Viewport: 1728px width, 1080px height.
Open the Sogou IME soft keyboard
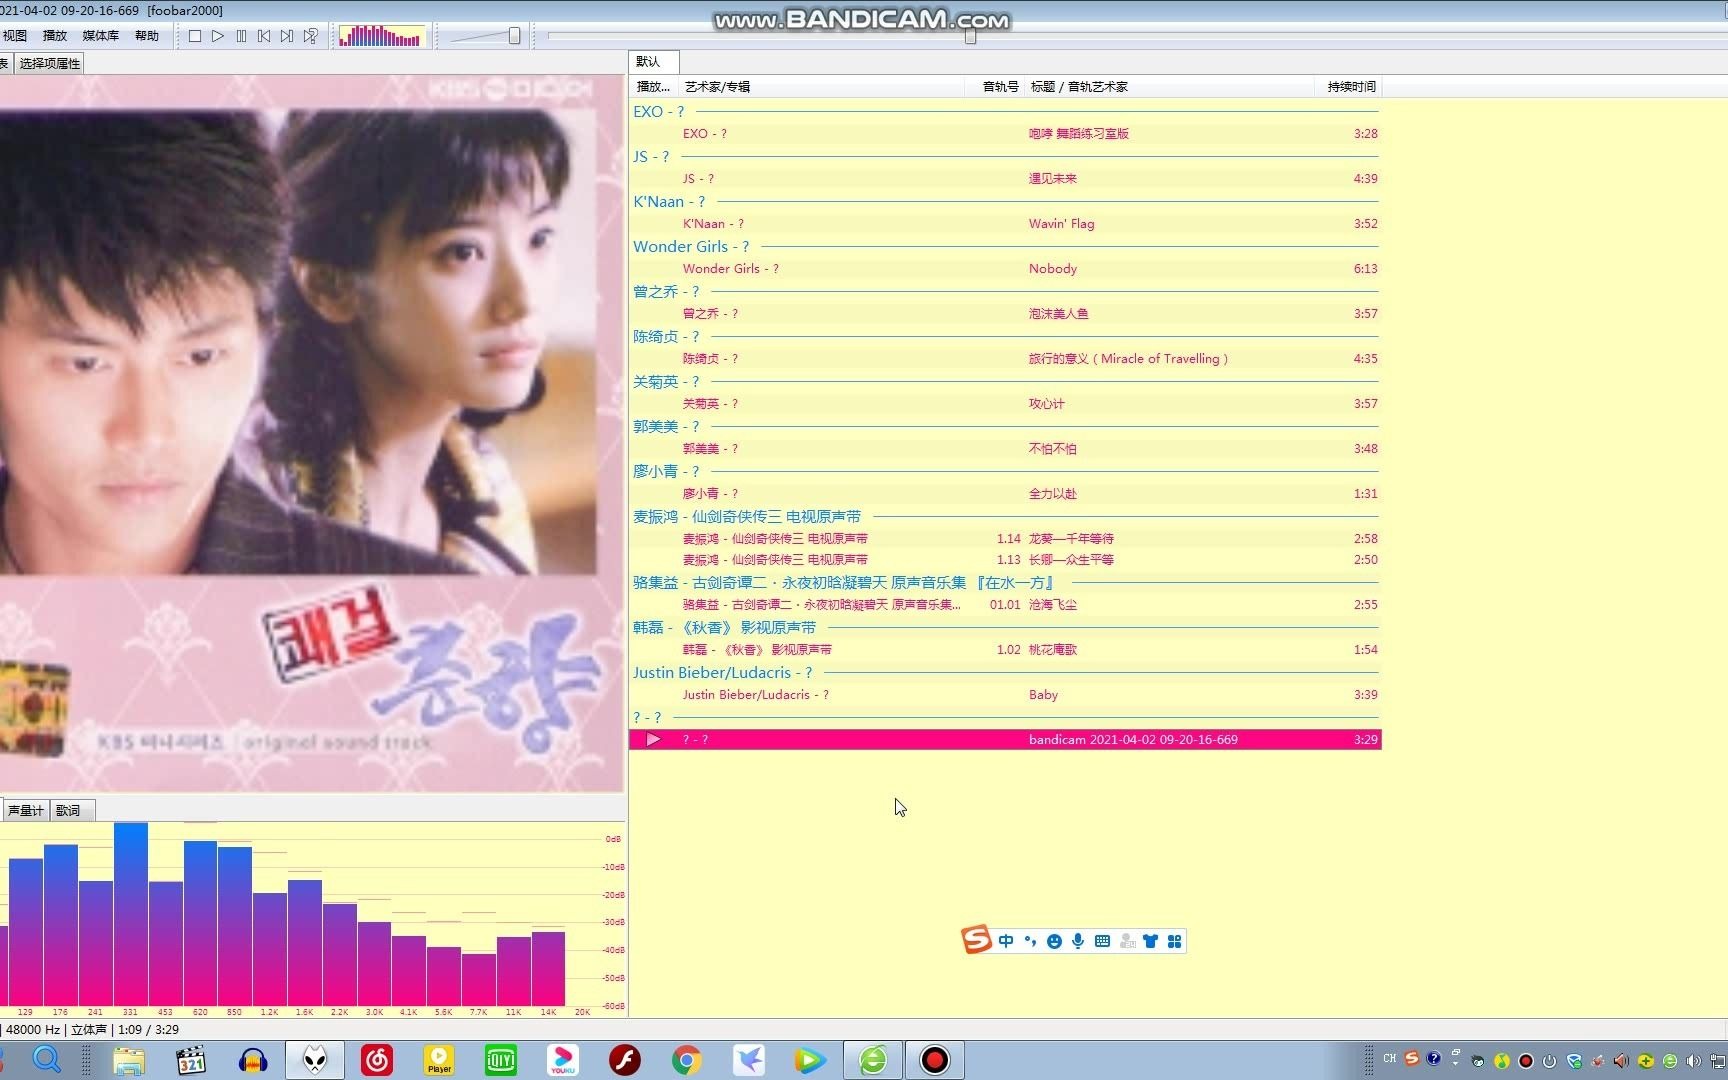tap(1102, 941)
